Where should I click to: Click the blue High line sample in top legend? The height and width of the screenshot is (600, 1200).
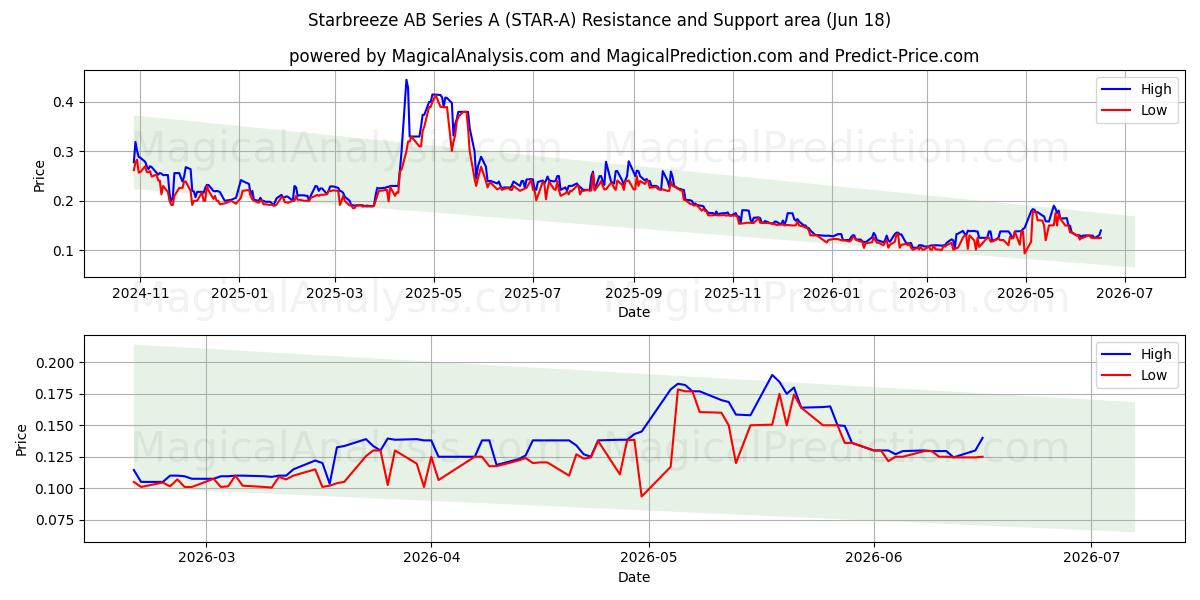[x=1118, y=90]
